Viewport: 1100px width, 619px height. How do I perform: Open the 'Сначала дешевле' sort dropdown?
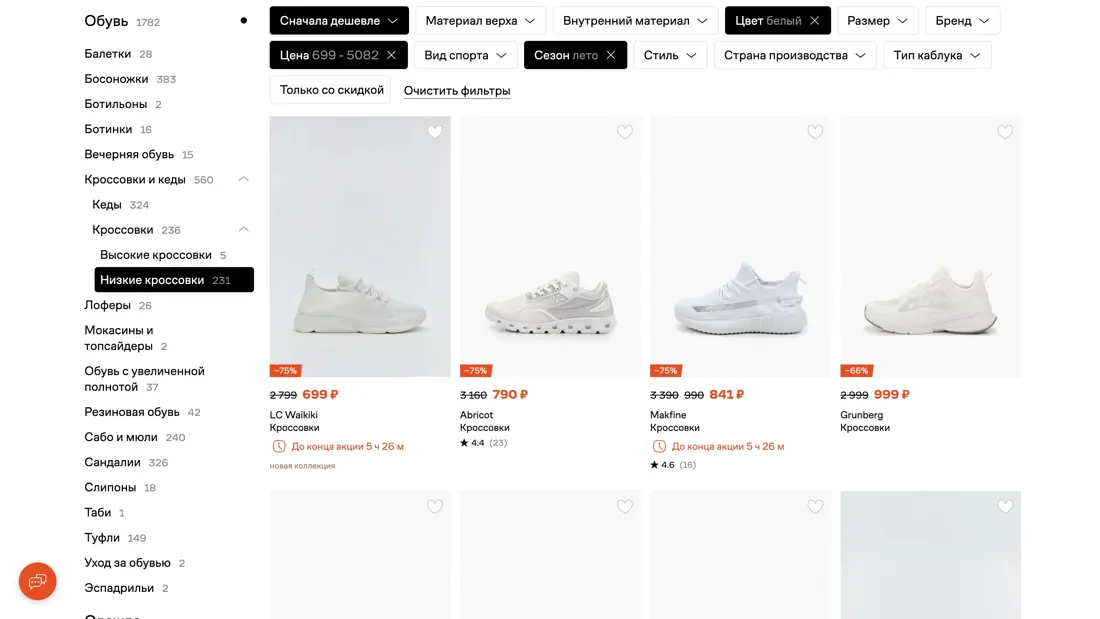(339, 21)
